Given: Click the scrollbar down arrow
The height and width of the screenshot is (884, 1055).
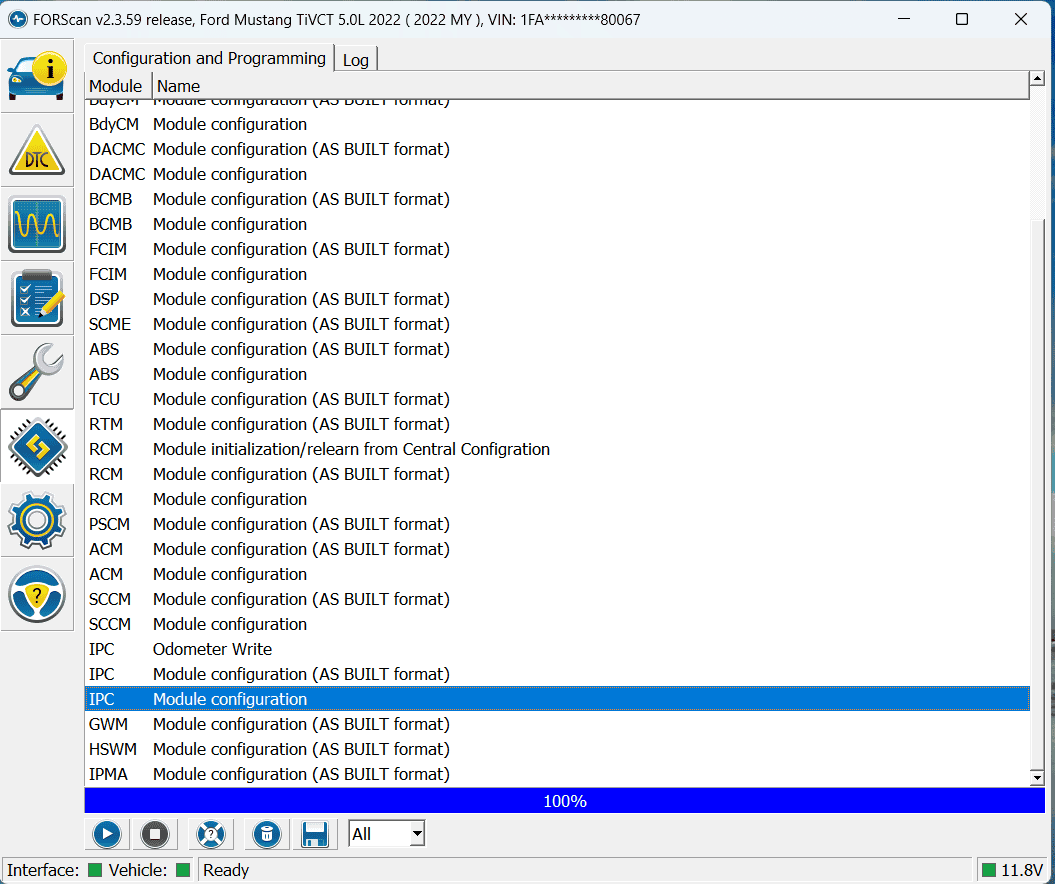Looking at the screenshot, I should tap(1037, 778).
